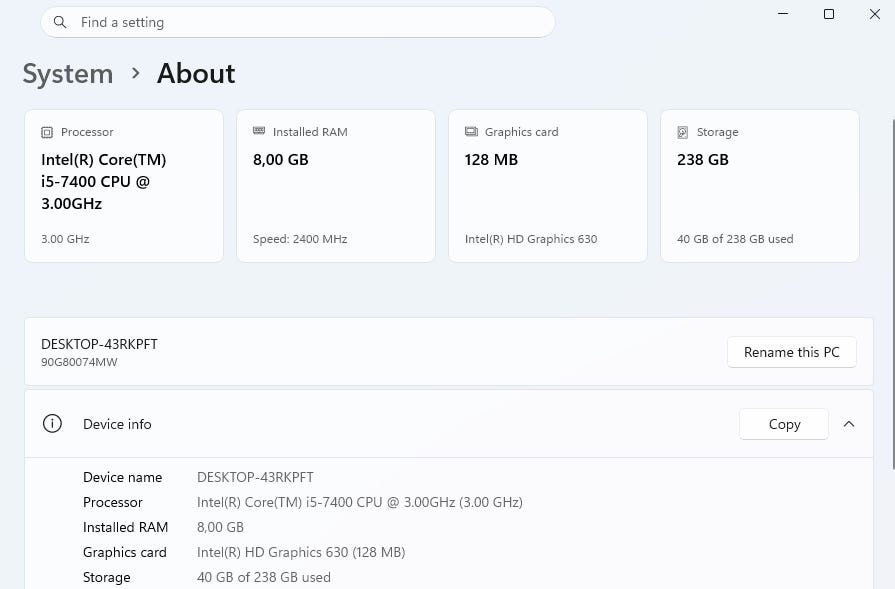Open the Storage 238 GB card
895x589 pixels.
(x=760, y=186)
